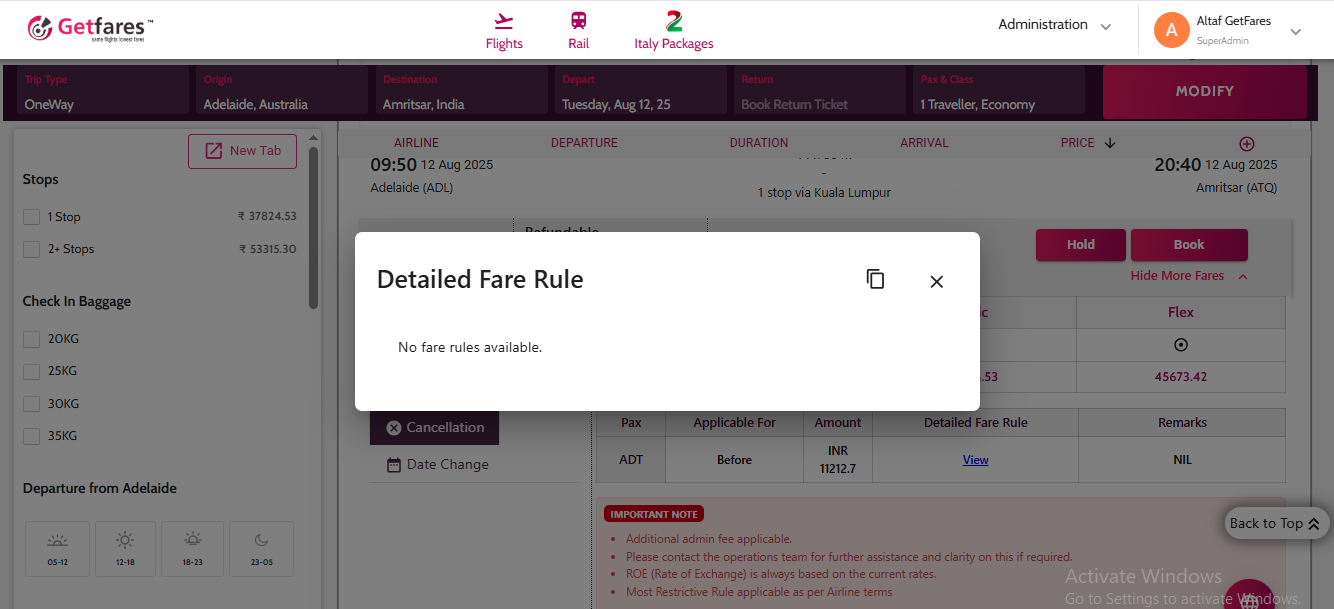
Task: Tick the 1 Stop checkbox
Action: [x=32, y=217]
